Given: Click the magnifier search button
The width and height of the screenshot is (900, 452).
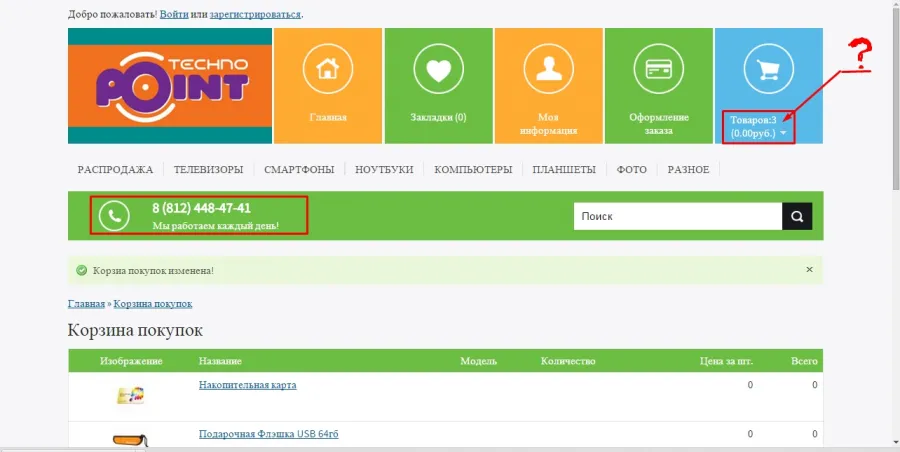Looking at the screenshot, I should click(x=797, y=216).
